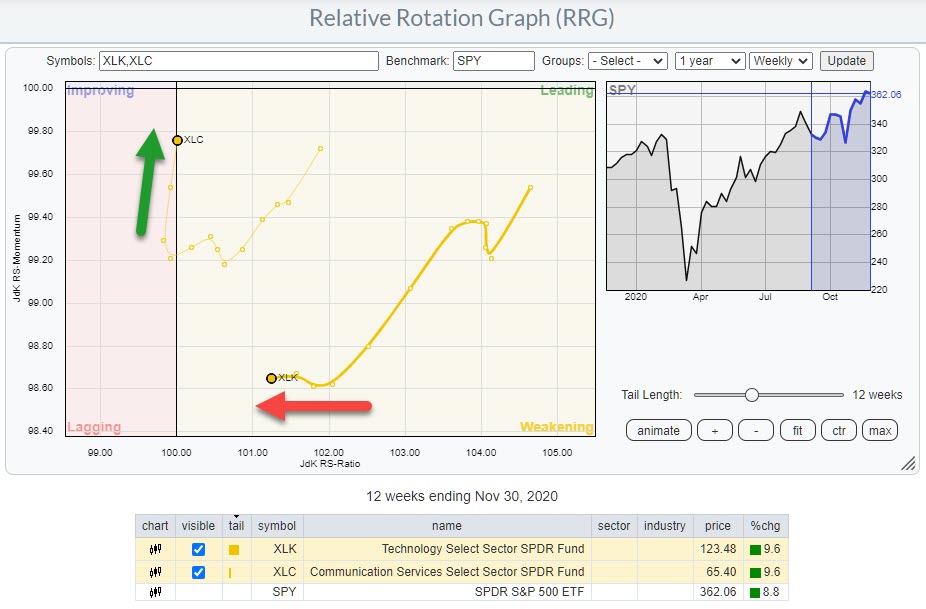Viewport: 926px width, 609px height.
Task: Uncheck the visible checkbox for XLK
Action: (x=196, y=550)
